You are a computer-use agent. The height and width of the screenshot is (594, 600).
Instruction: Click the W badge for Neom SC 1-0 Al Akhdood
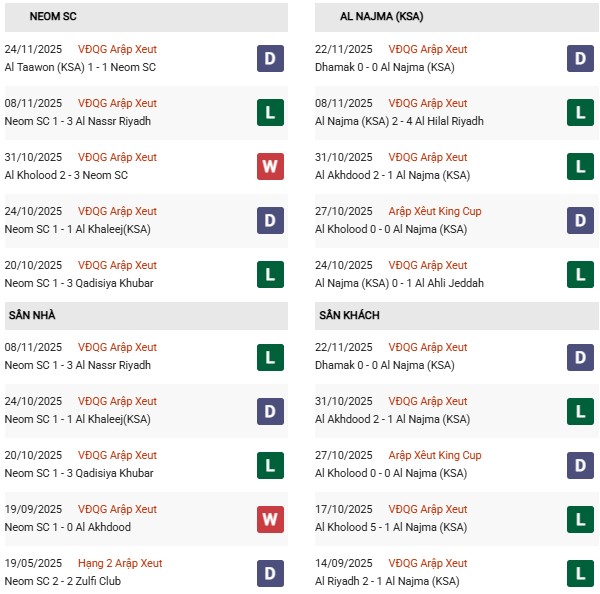(270, 519)
